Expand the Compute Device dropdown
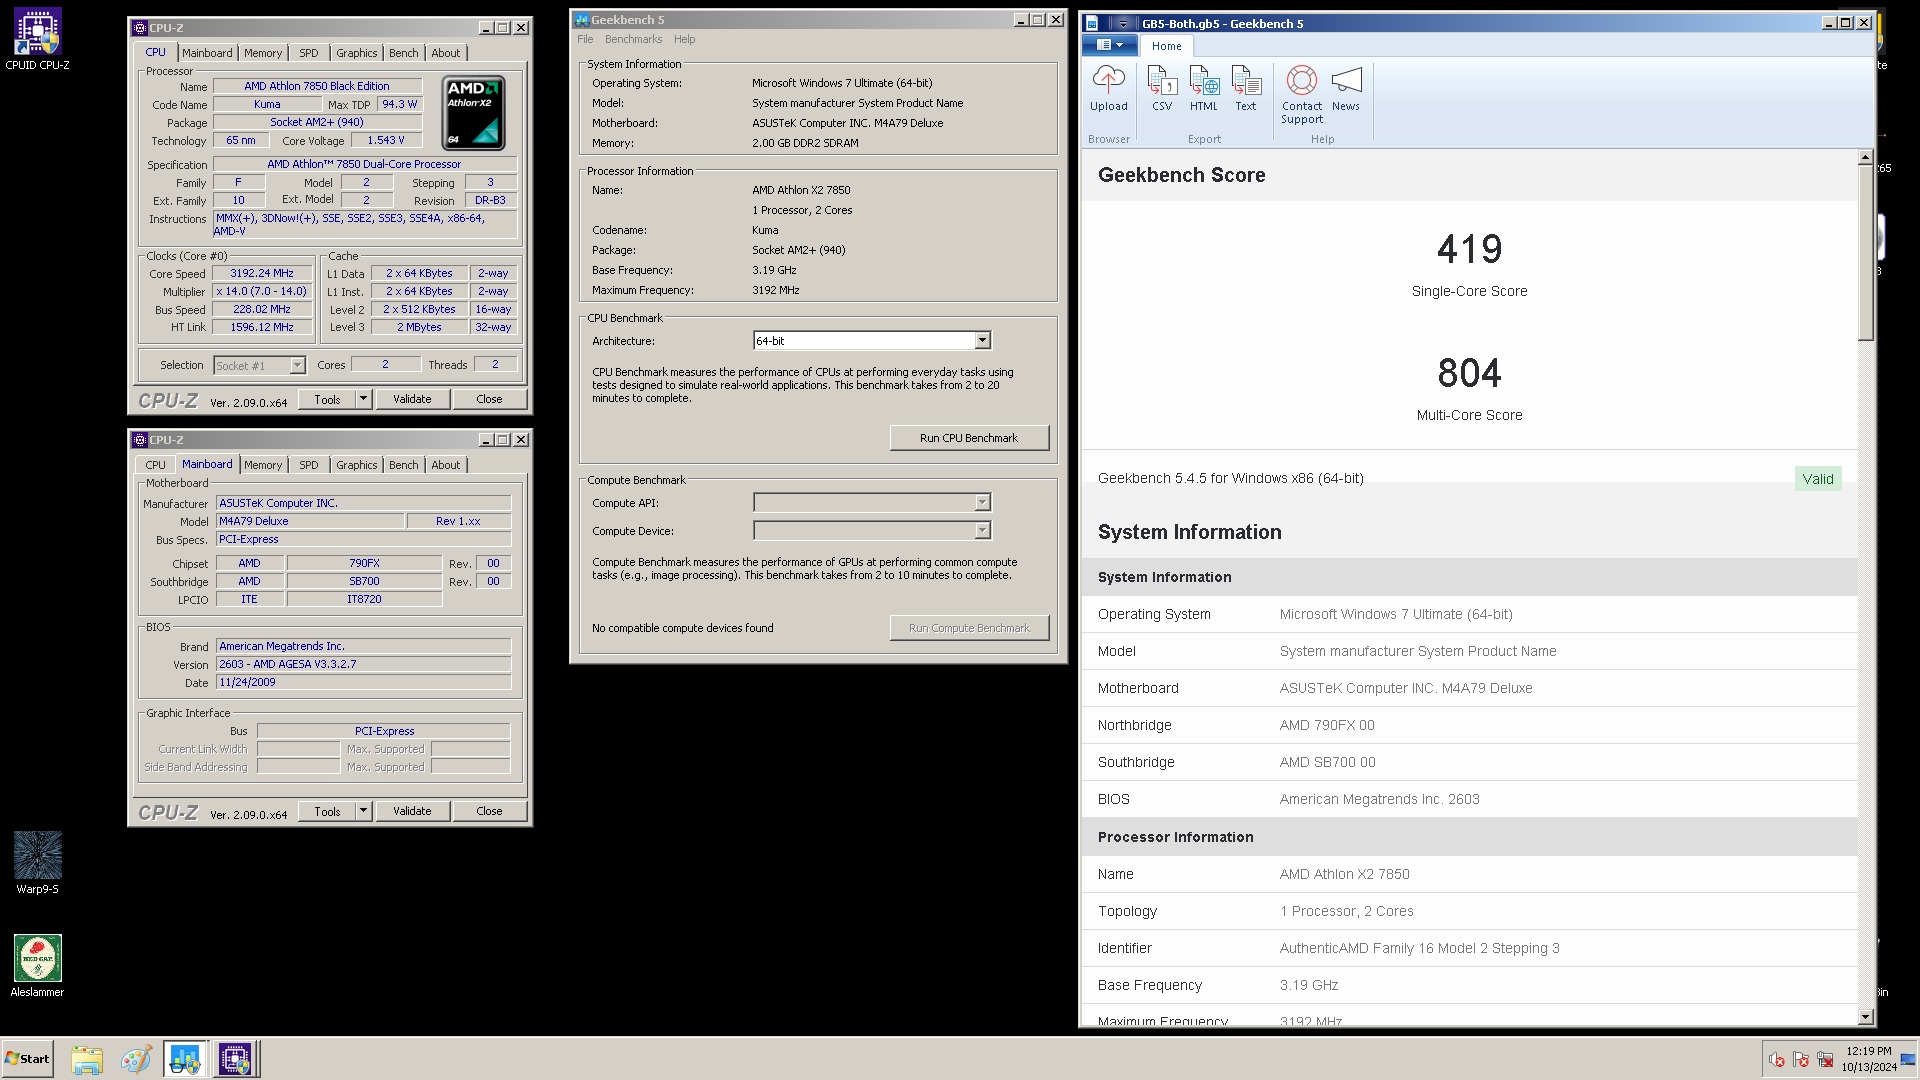The width and height of the screenshot is (1920, 1080). tap(982, 530)
